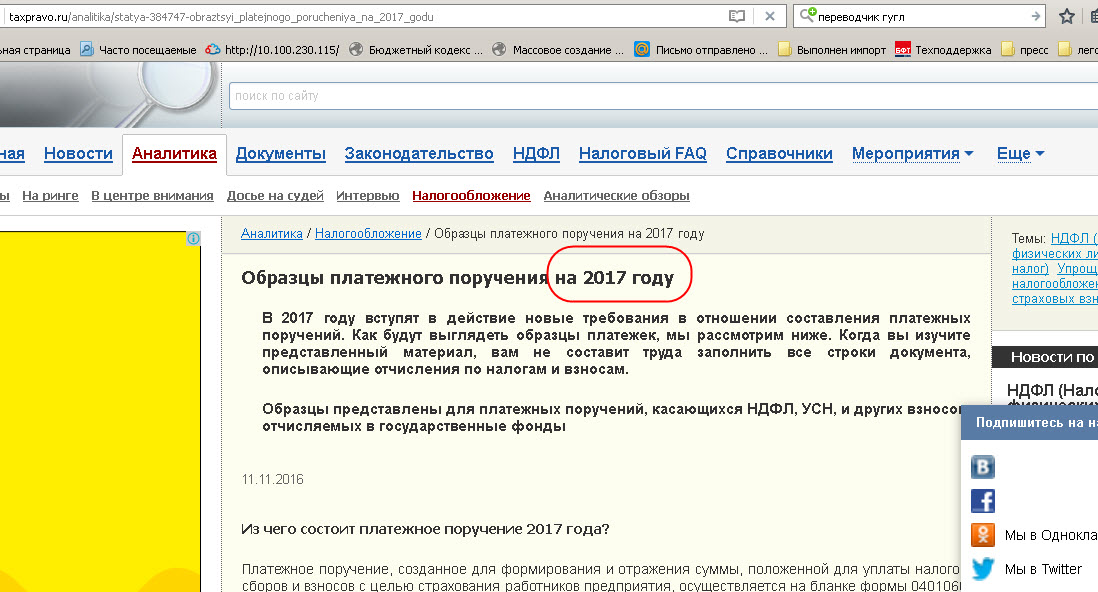
Task: Open 'пресс' bookmark folder
Action: point(1025,50)
